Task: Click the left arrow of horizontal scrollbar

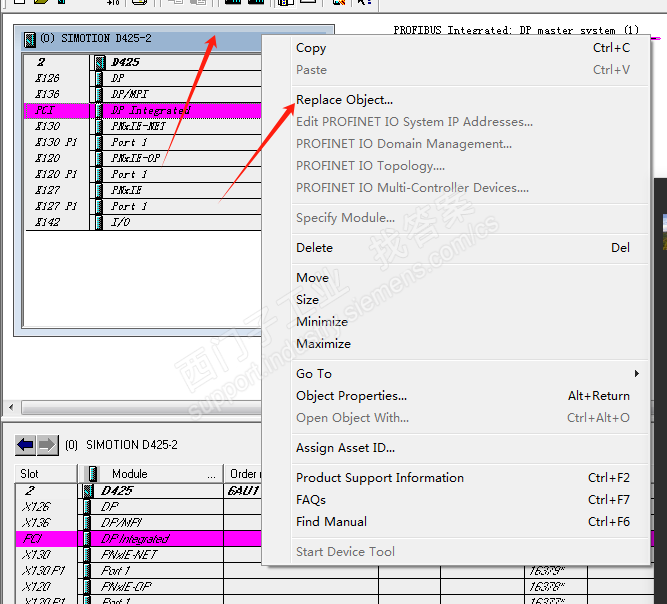Action: pos(11,407)
